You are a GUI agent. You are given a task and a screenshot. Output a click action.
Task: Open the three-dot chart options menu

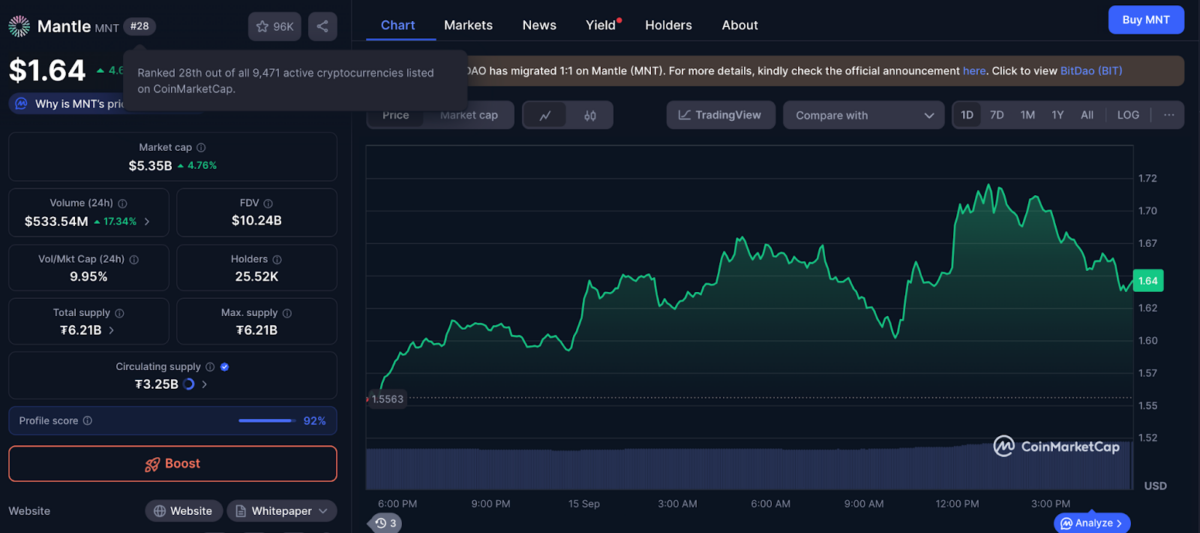tap(1168, 115)
